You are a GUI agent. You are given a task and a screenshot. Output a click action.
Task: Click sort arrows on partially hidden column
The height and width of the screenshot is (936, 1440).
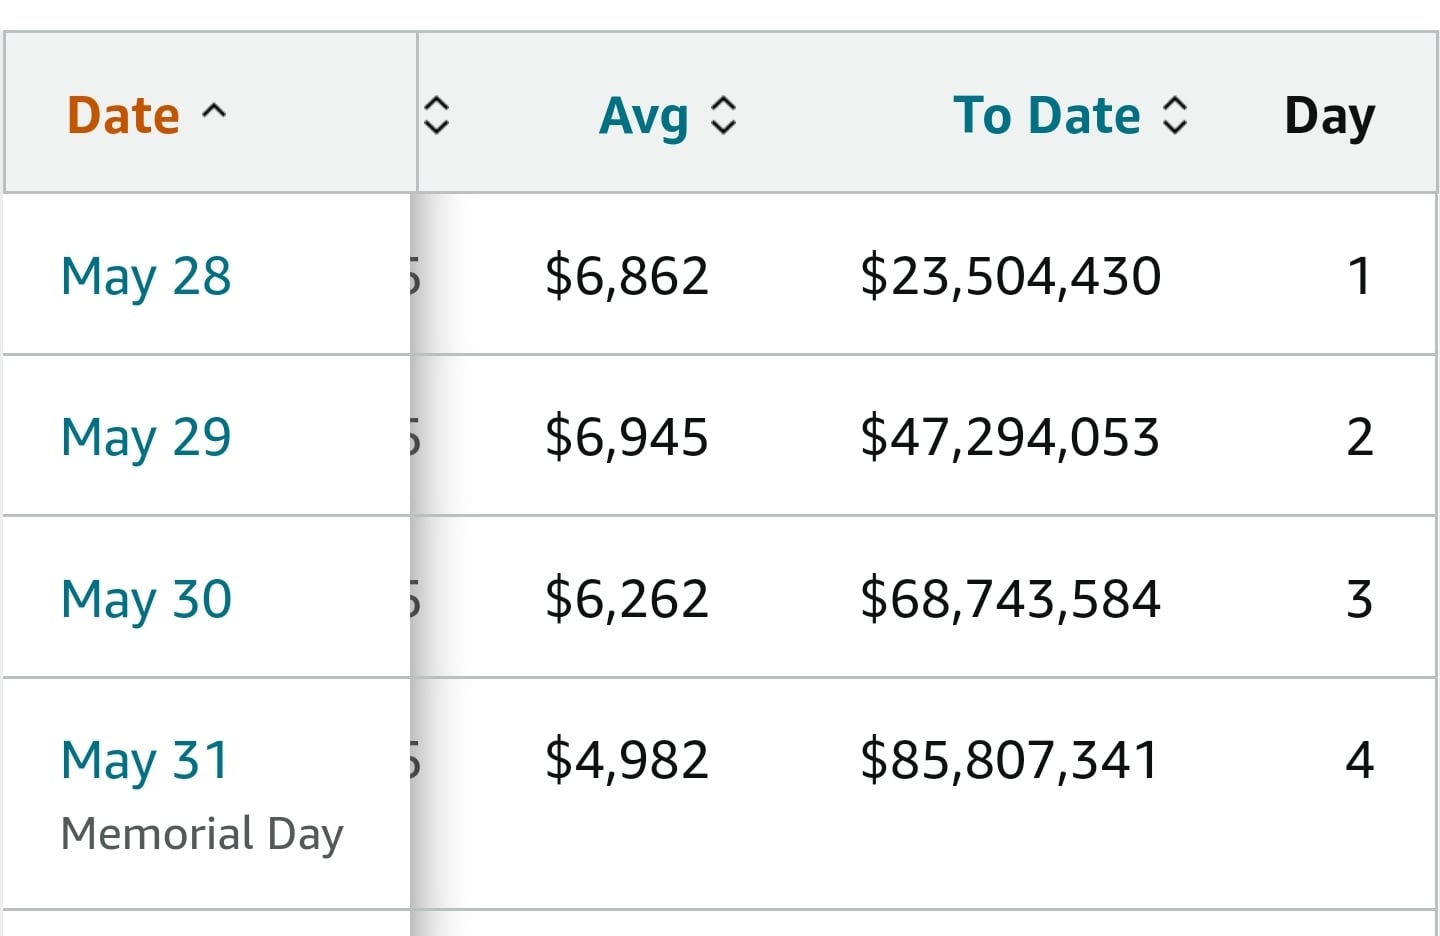436,115
